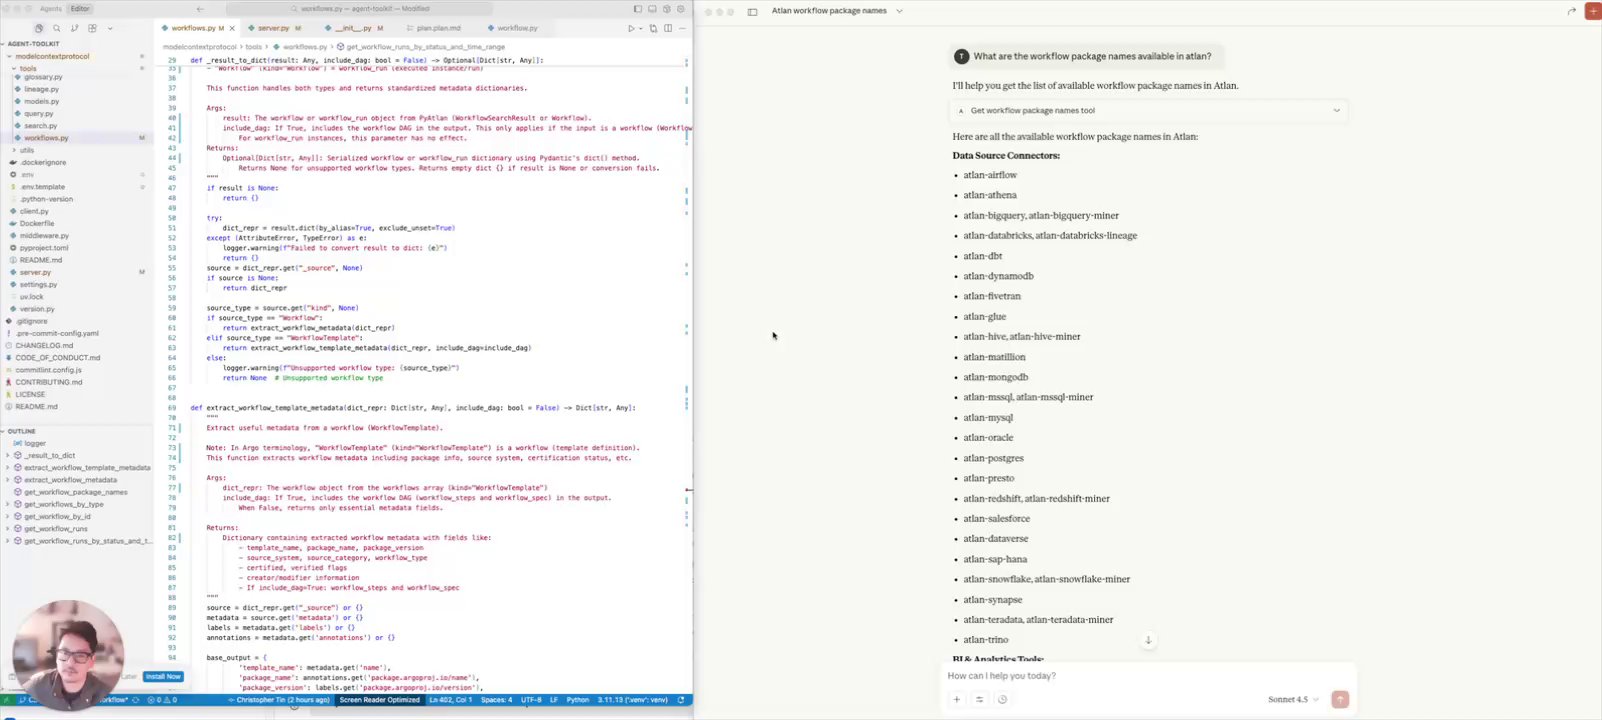Click the Install Now button
The image size is (1602, 720).
[x=163, y=676]
